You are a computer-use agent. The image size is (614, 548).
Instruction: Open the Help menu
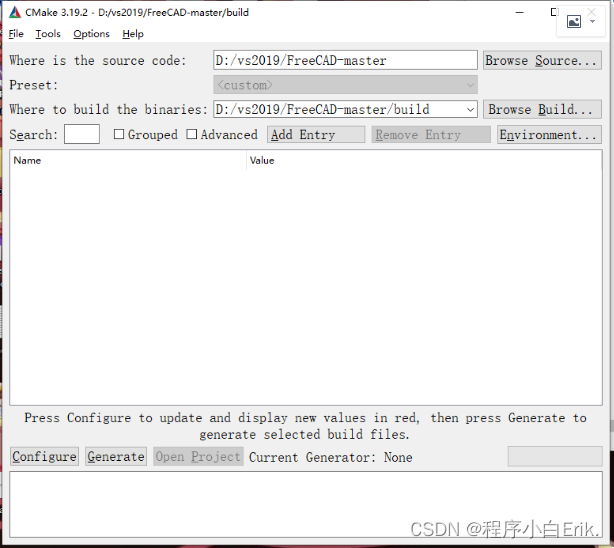(x=133, y=34)
